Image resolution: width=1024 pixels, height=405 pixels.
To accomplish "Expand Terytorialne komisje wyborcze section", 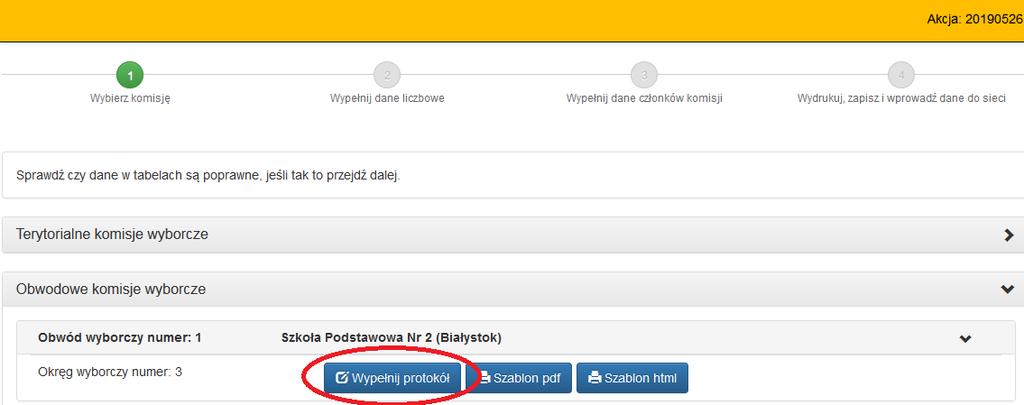I will pyautogui.click(x=1009, y=235).
